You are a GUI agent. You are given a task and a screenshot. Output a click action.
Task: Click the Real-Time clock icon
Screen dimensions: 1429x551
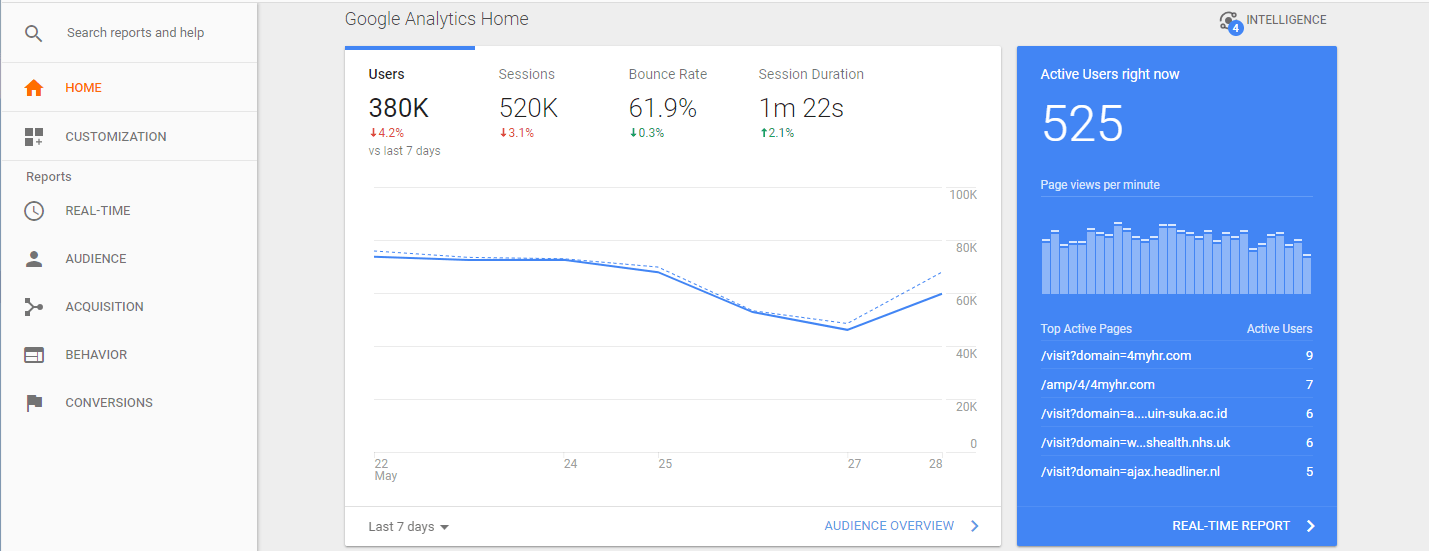(34, 211)
